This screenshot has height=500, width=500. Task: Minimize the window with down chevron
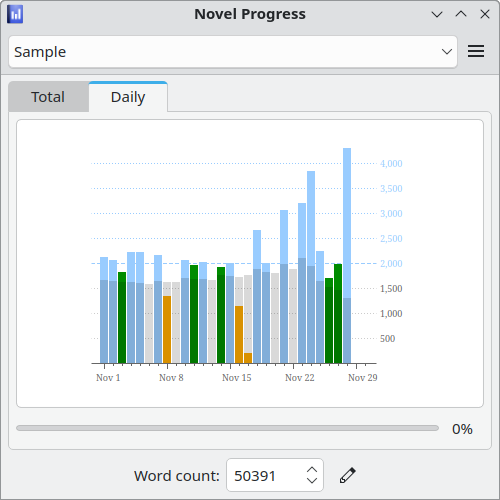tap(437, 14)
